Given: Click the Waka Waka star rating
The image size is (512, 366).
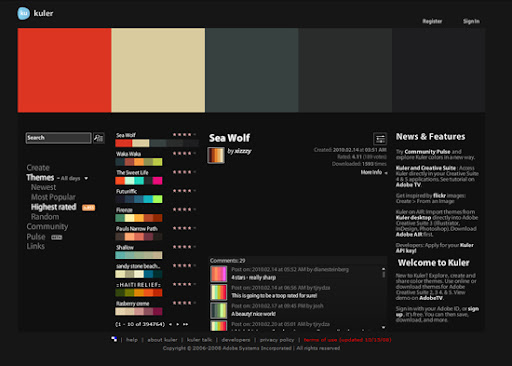Looking at the screenshot, I should coord(184,153).
